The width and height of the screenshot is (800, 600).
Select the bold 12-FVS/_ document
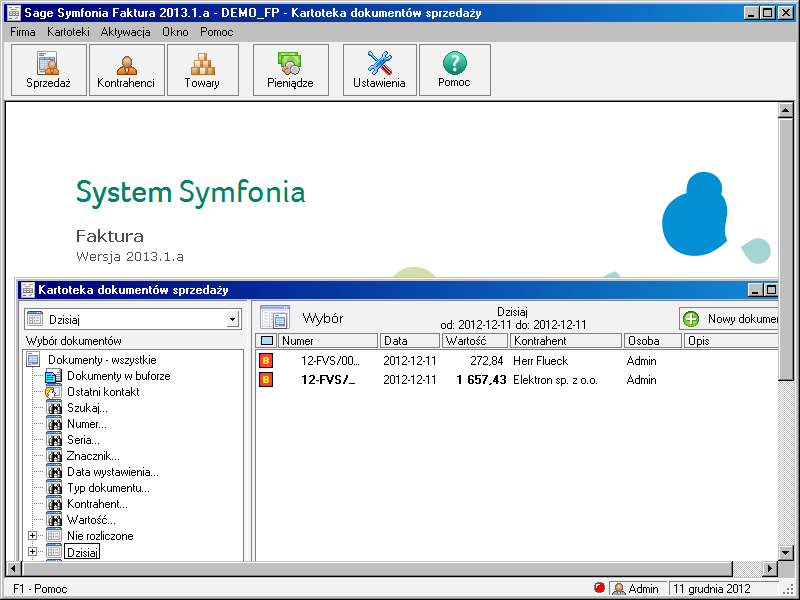click(x=328, y=380)
